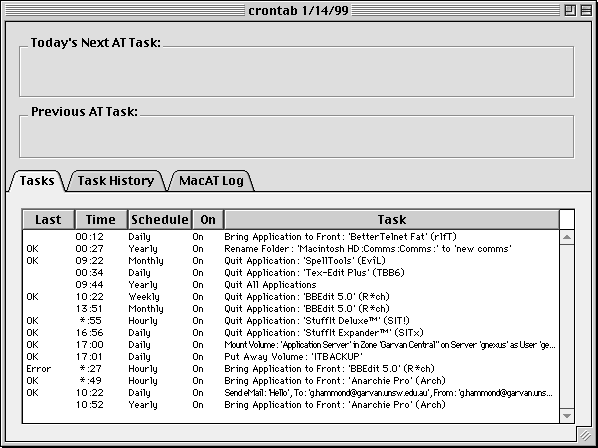
Task: Click the window collapse box icon
Action: pyautogui.click(x=586, y=10)
